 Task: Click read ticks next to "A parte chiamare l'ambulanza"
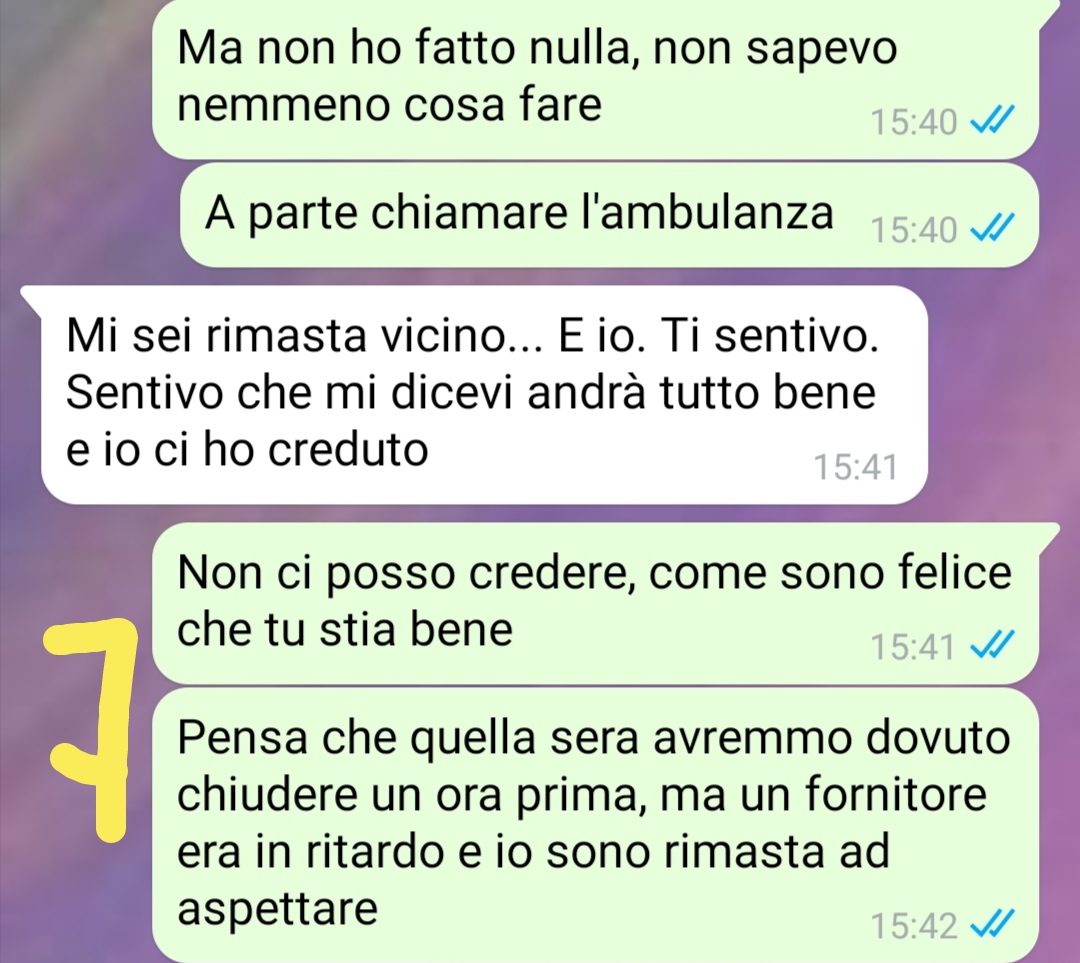pyautogui.click(x=992, y=227)
